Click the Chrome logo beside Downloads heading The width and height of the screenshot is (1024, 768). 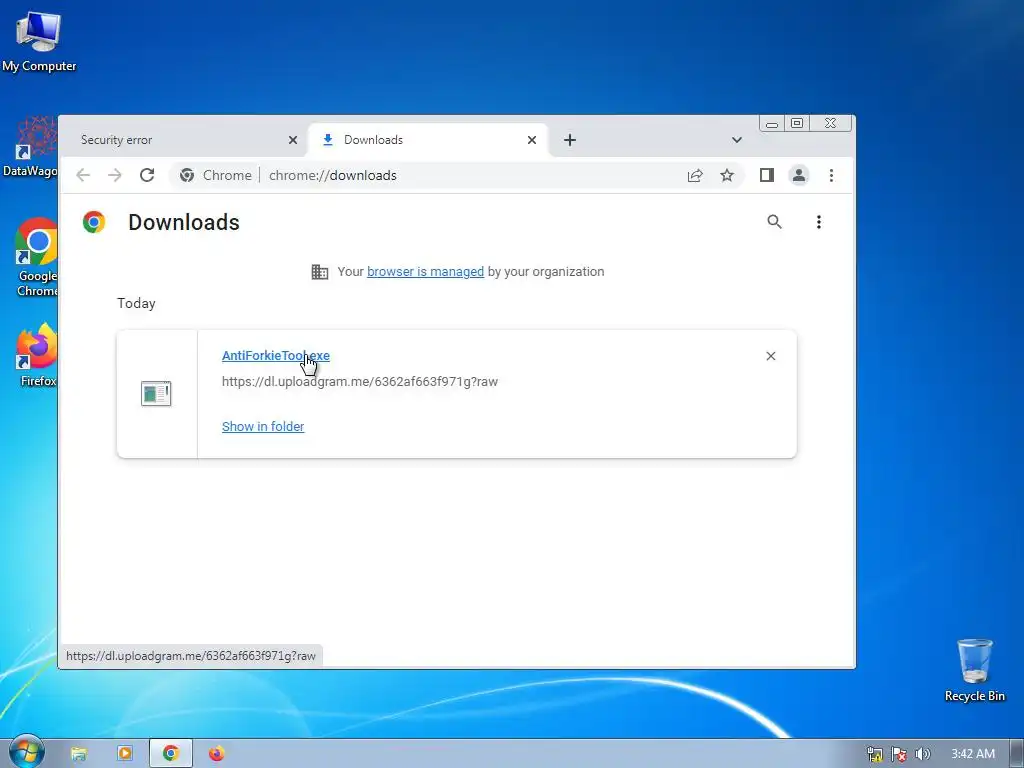94,222
